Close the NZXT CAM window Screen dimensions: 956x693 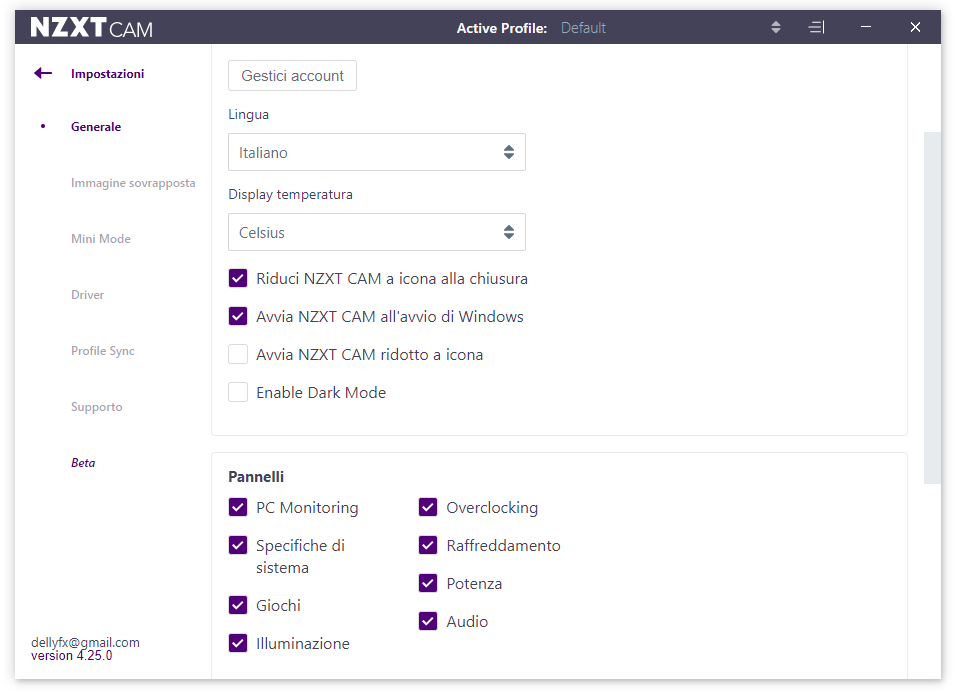915,27
